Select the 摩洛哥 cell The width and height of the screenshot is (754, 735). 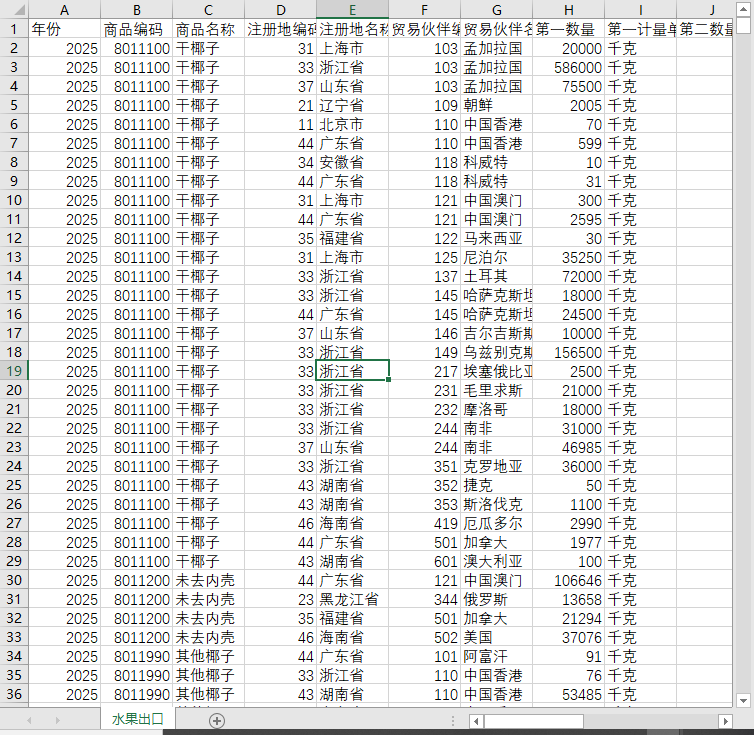[x=496, y=409]
